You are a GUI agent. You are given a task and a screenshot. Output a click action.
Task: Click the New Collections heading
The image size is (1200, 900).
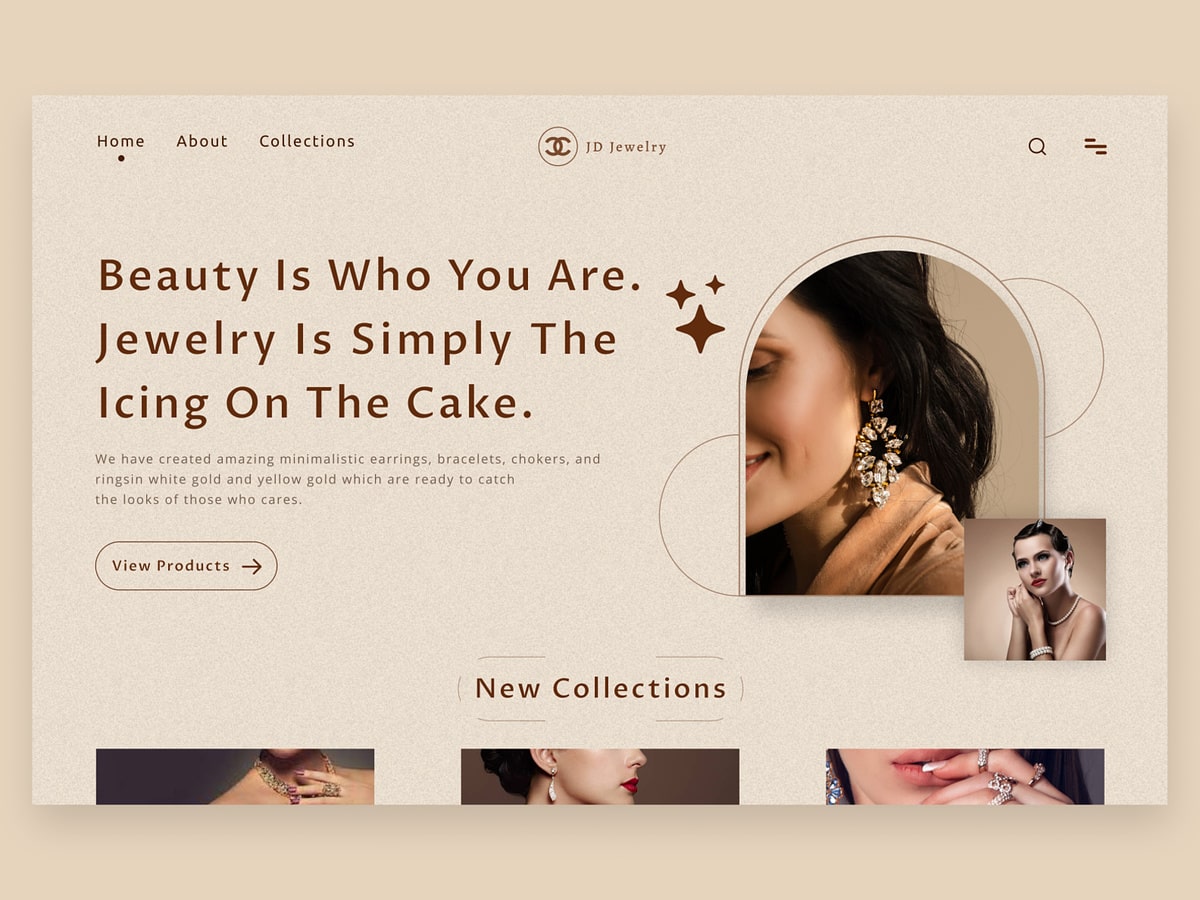[x=600, y=688]
